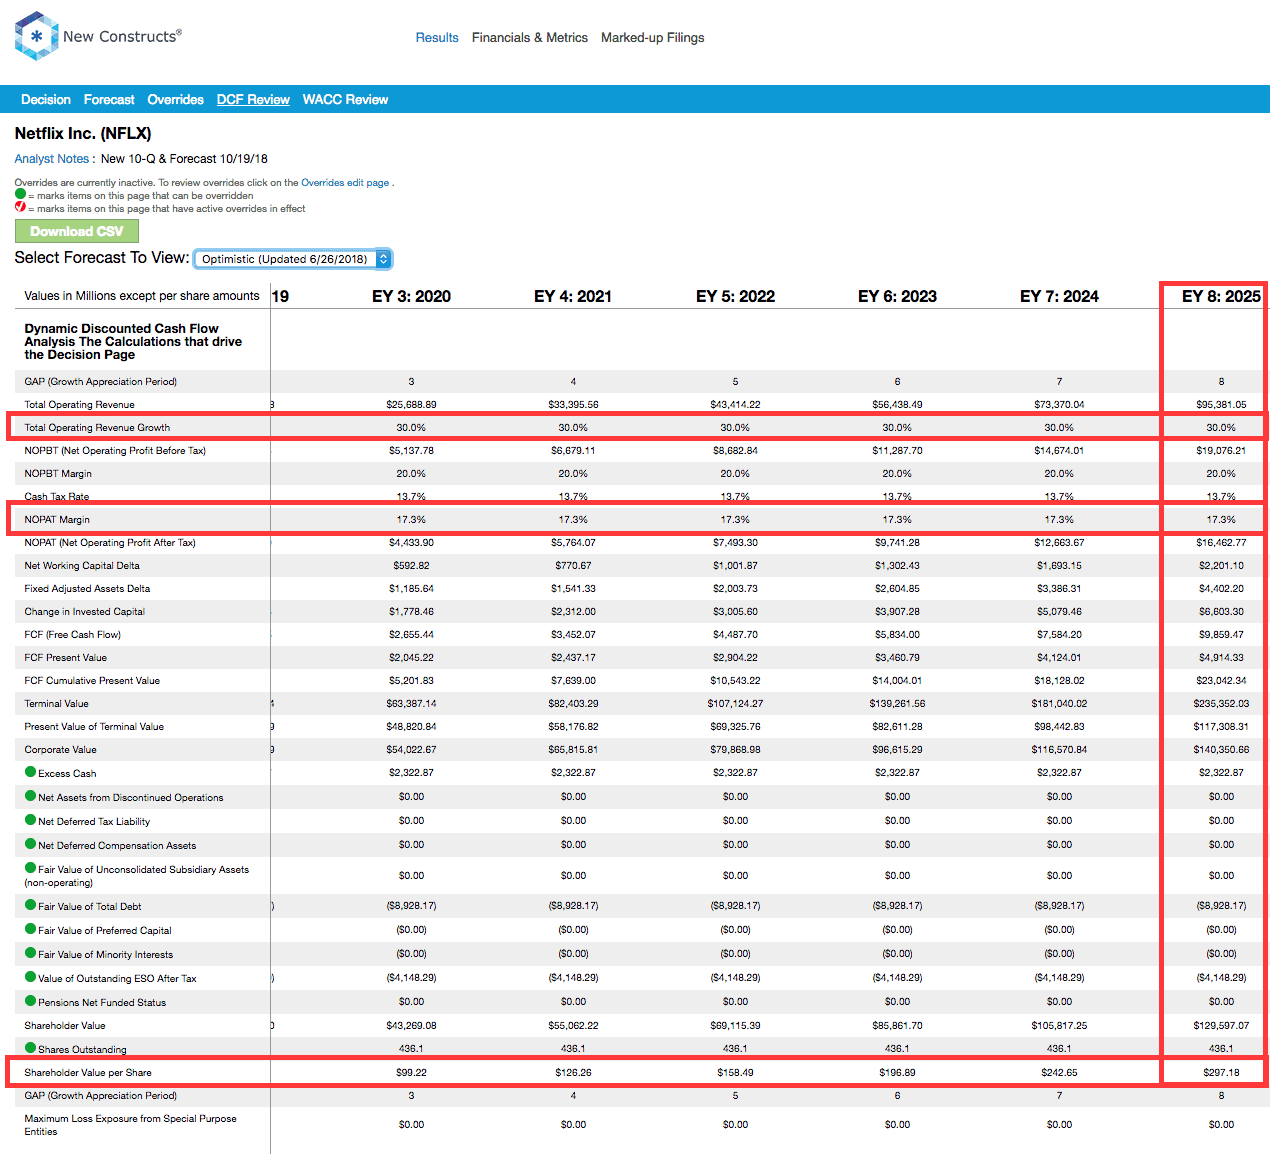Image resolution: width=1270 pixels, height=1154 pixels.
Task: Open the WACC Review page
Action: click(345, 99)
